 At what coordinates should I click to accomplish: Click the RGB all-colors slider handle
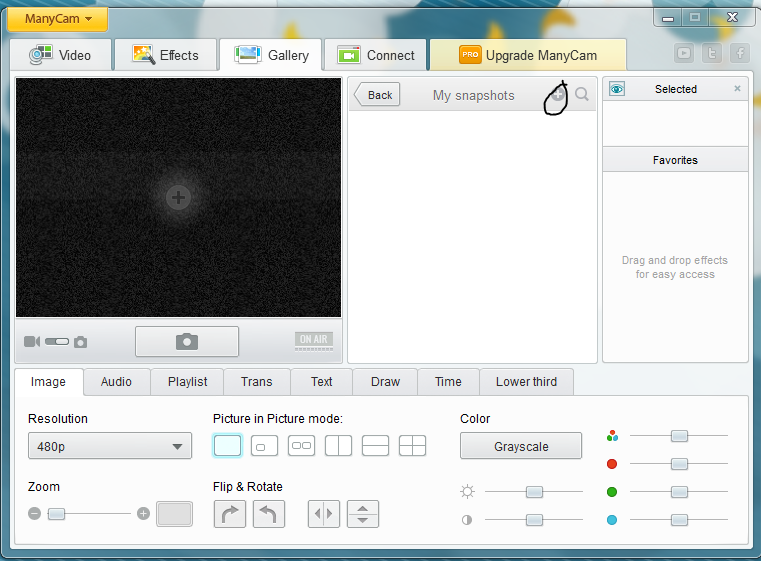click(679, 436)
